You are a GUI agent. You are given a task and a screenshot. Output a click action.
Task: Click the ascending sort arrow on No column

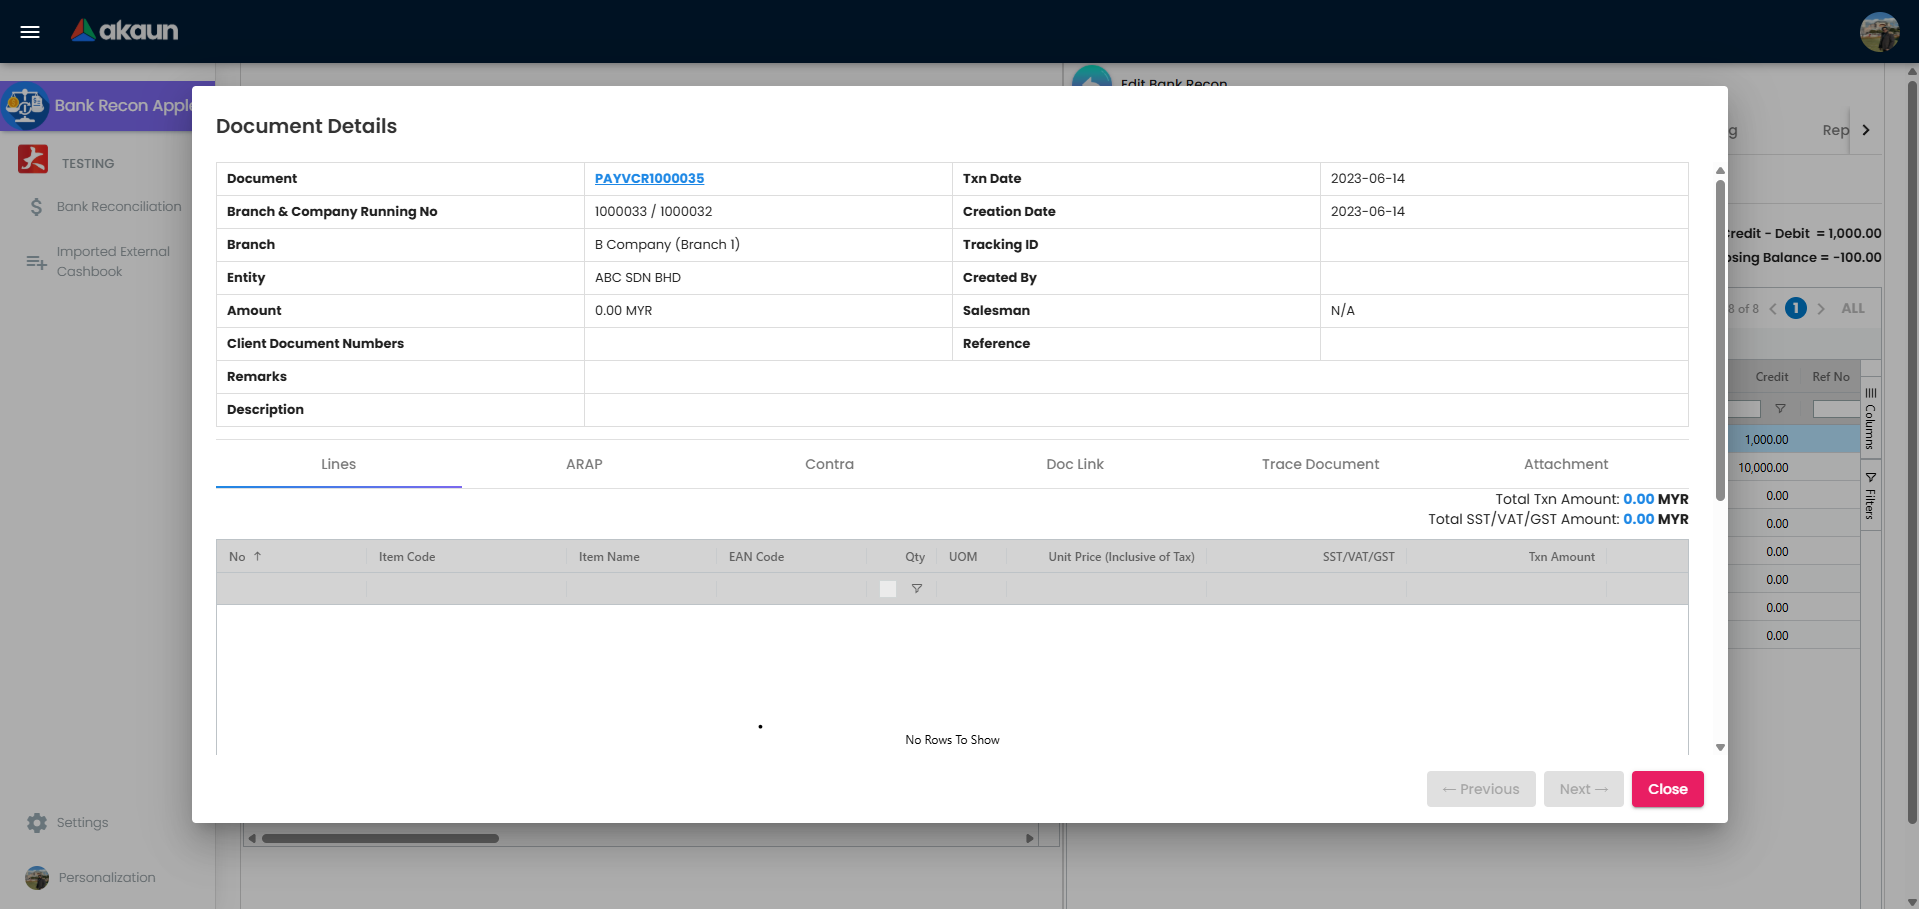(x=258, y=556)
